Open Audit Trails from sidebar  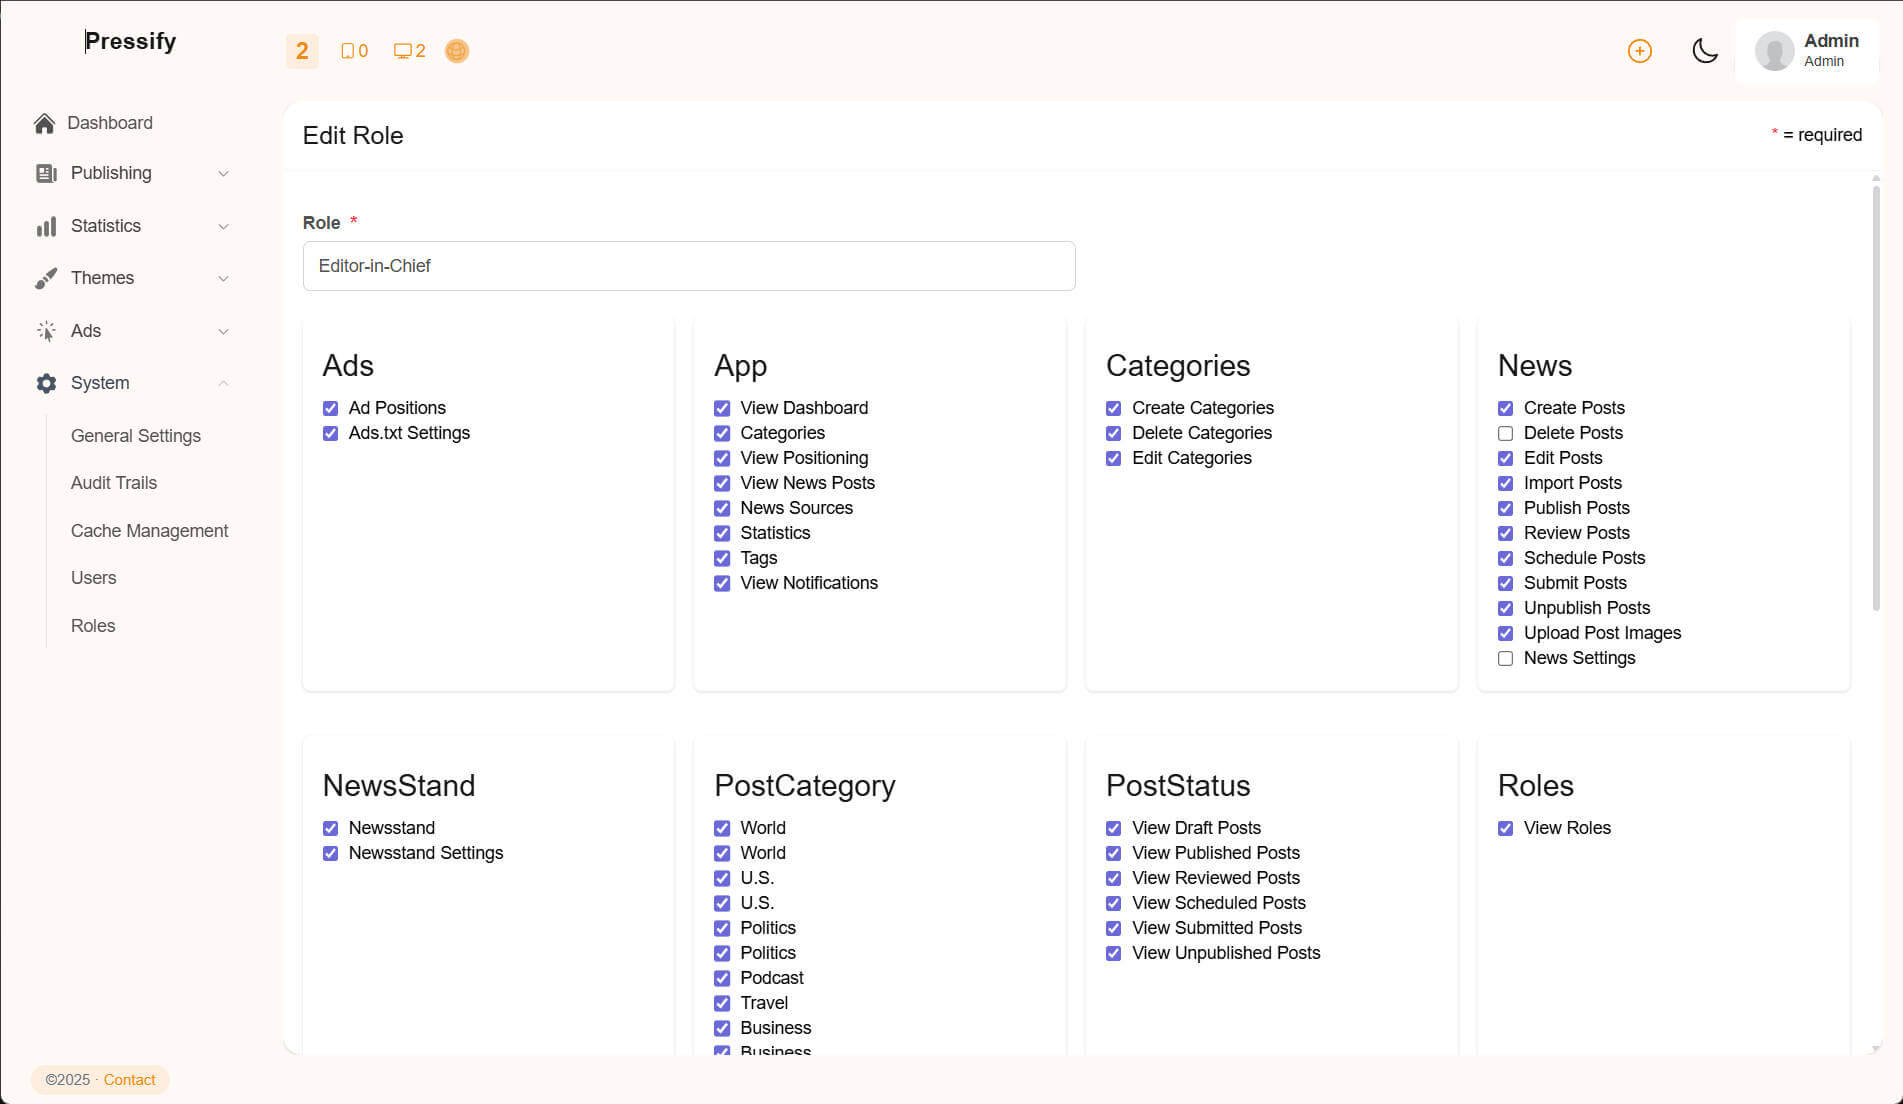click(x=114, y=483)
